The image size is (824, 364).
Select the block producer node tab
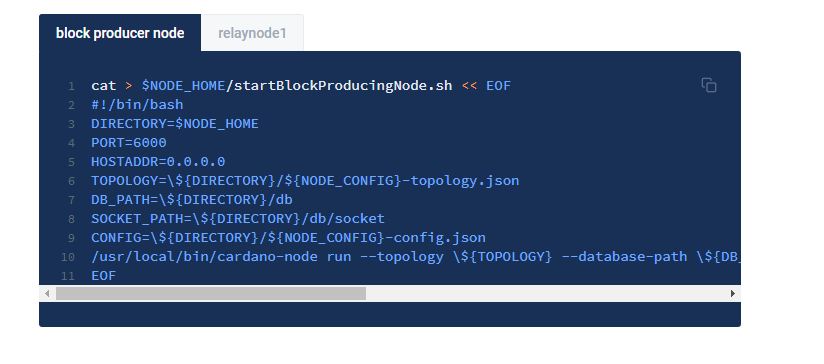[x=120, y=33]
